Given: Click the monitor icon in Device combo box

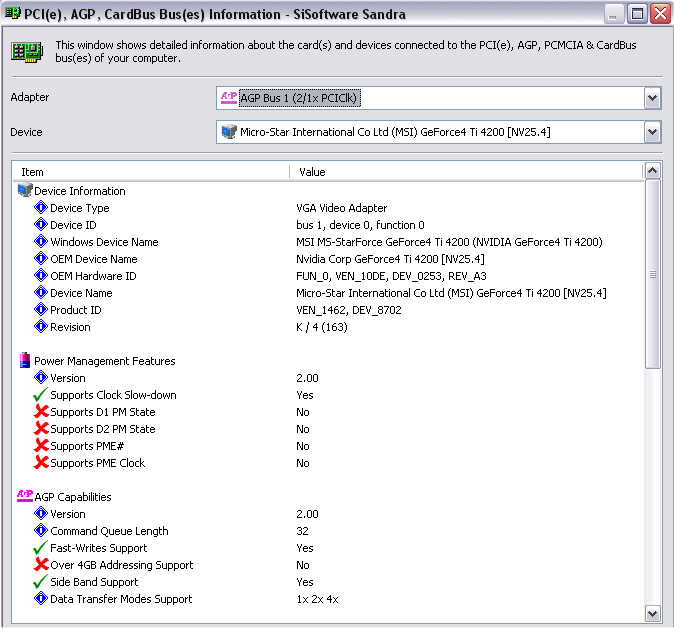Looking at the screenshot, I should click(x=229, y=132).
